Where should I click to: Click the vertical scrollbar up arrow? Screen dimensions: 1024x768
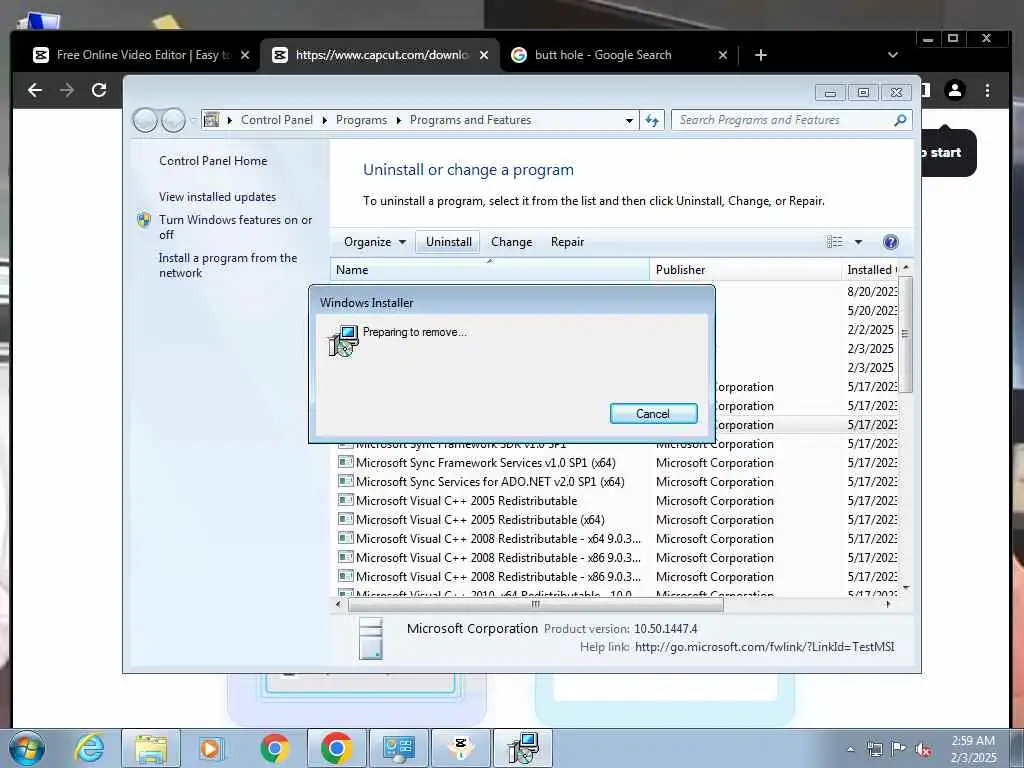point(906,268)
